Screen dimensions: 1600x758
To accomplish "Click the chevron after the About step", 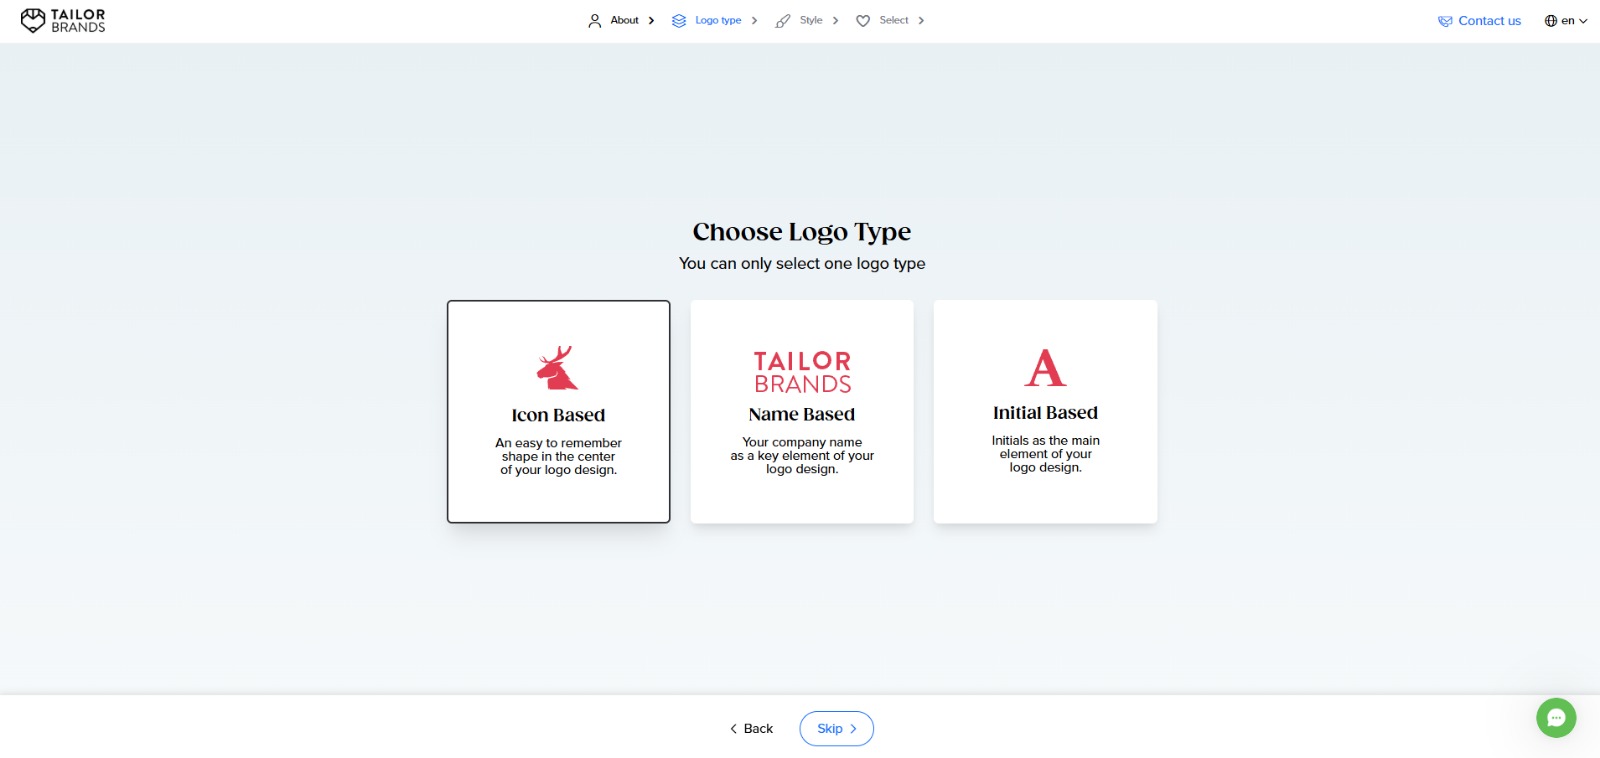I will 651,21.
